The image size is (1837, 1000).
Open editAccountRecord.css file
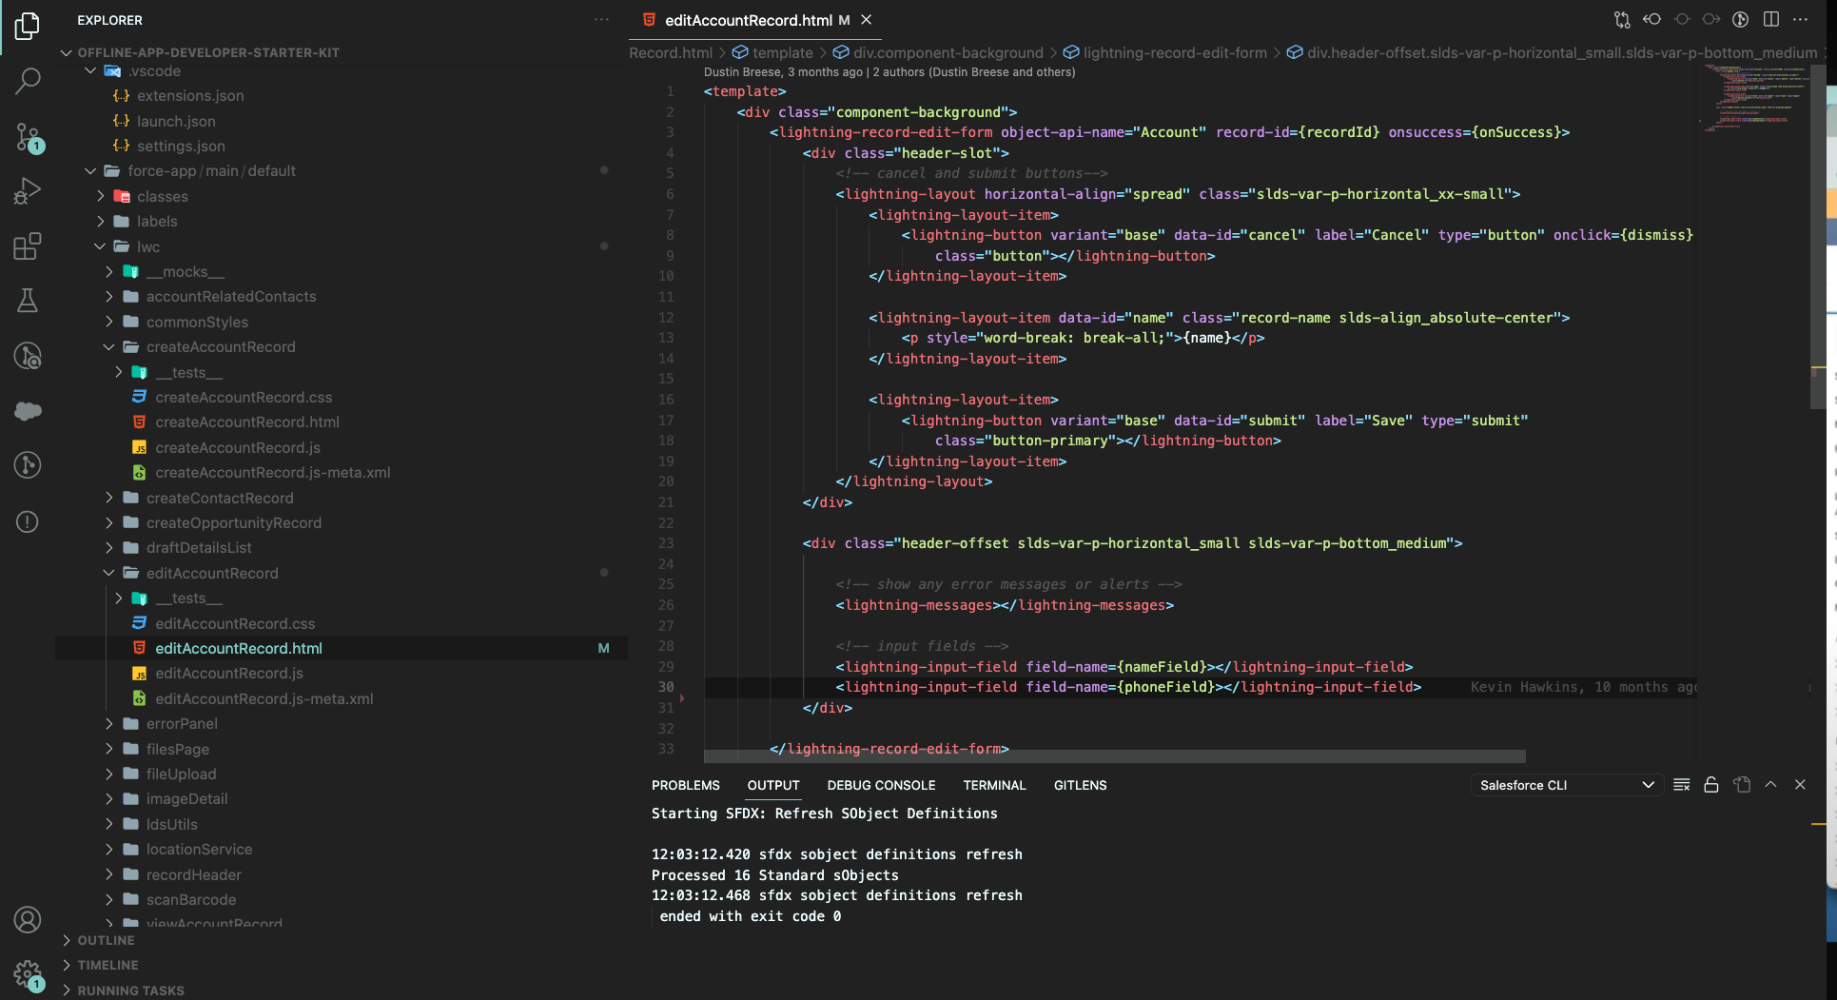(235, 623)
